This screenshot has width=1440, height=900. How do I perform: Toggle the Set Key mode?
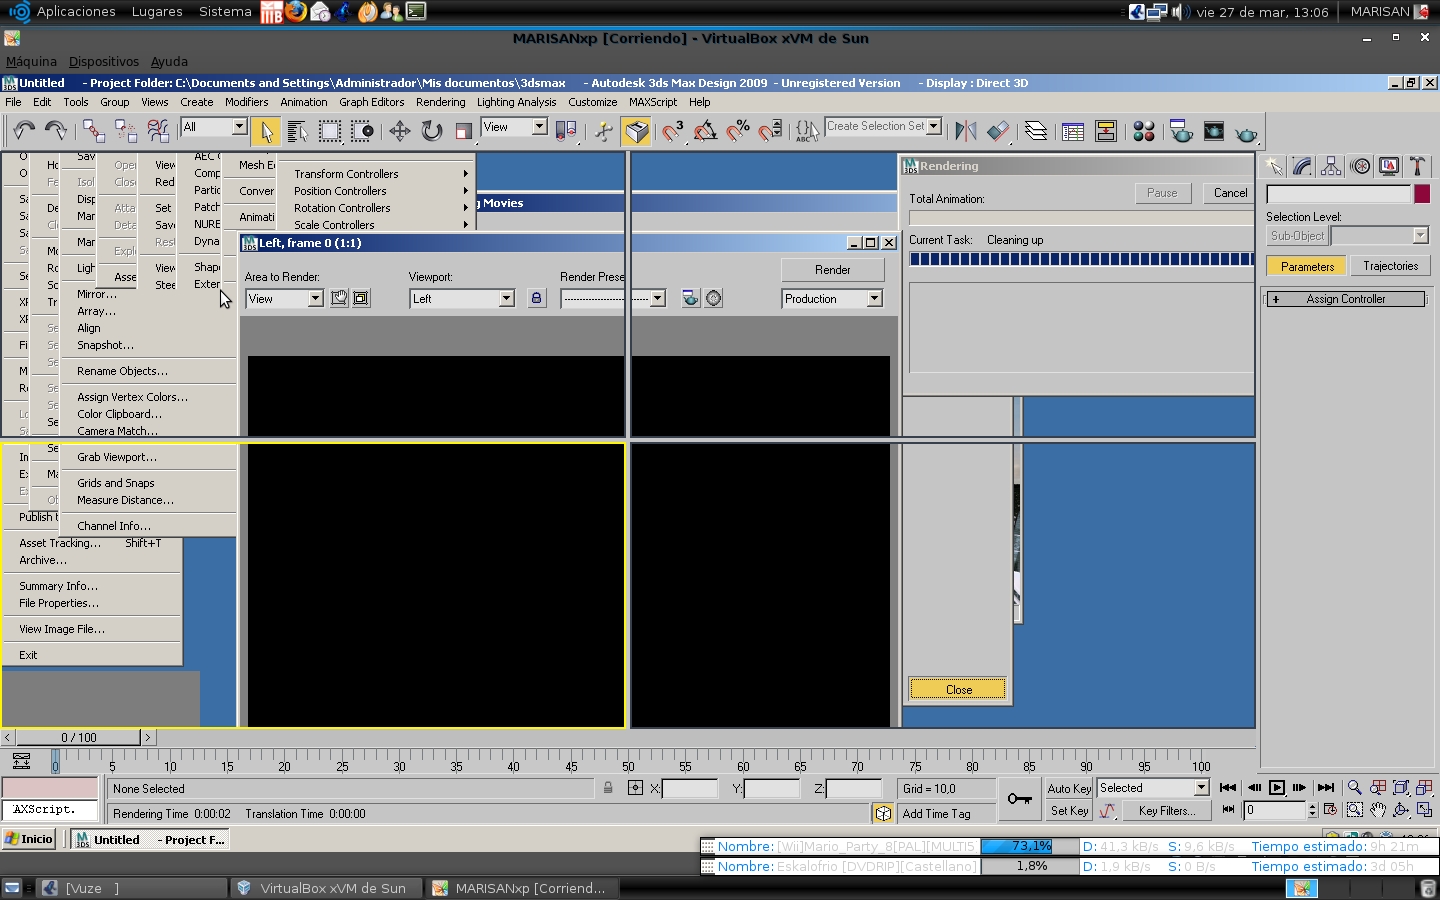pyautogui.click(x=1069, y=811)
